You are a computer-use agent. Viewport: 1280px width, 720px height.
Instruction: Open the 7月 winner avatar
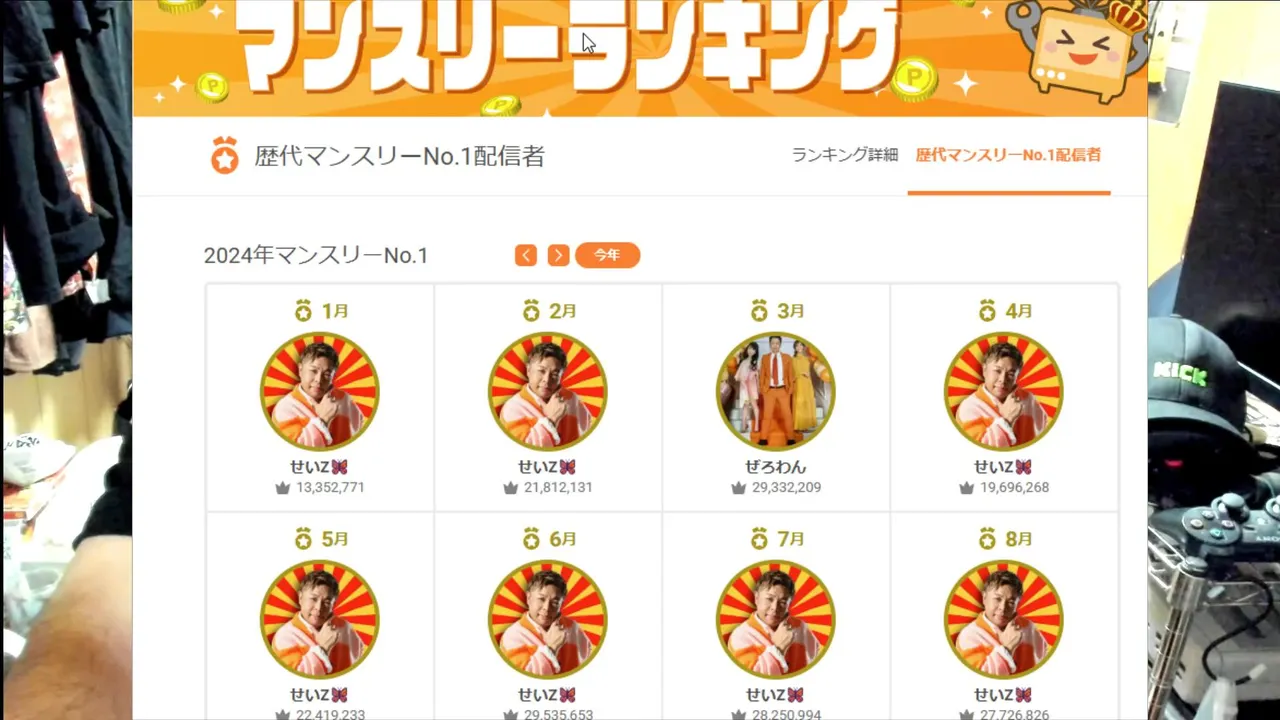(x=776, y=619)
